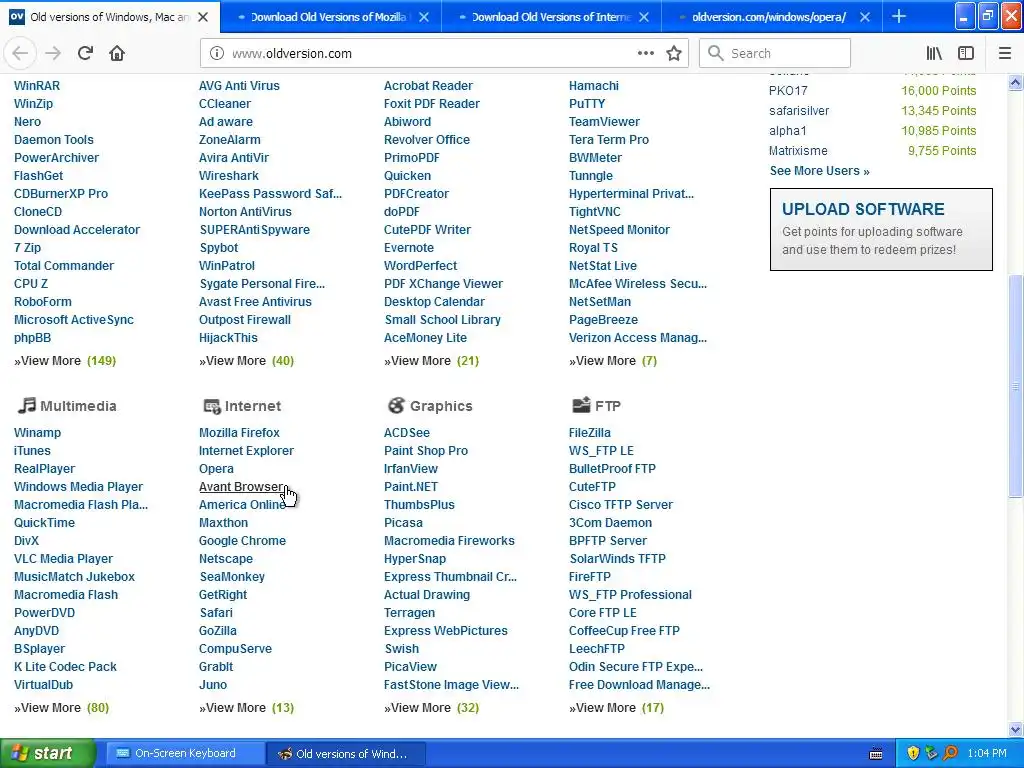Close the Mozilla old versions tab
This screenshot has width=1024, height=768.
(x=424, y=17)
